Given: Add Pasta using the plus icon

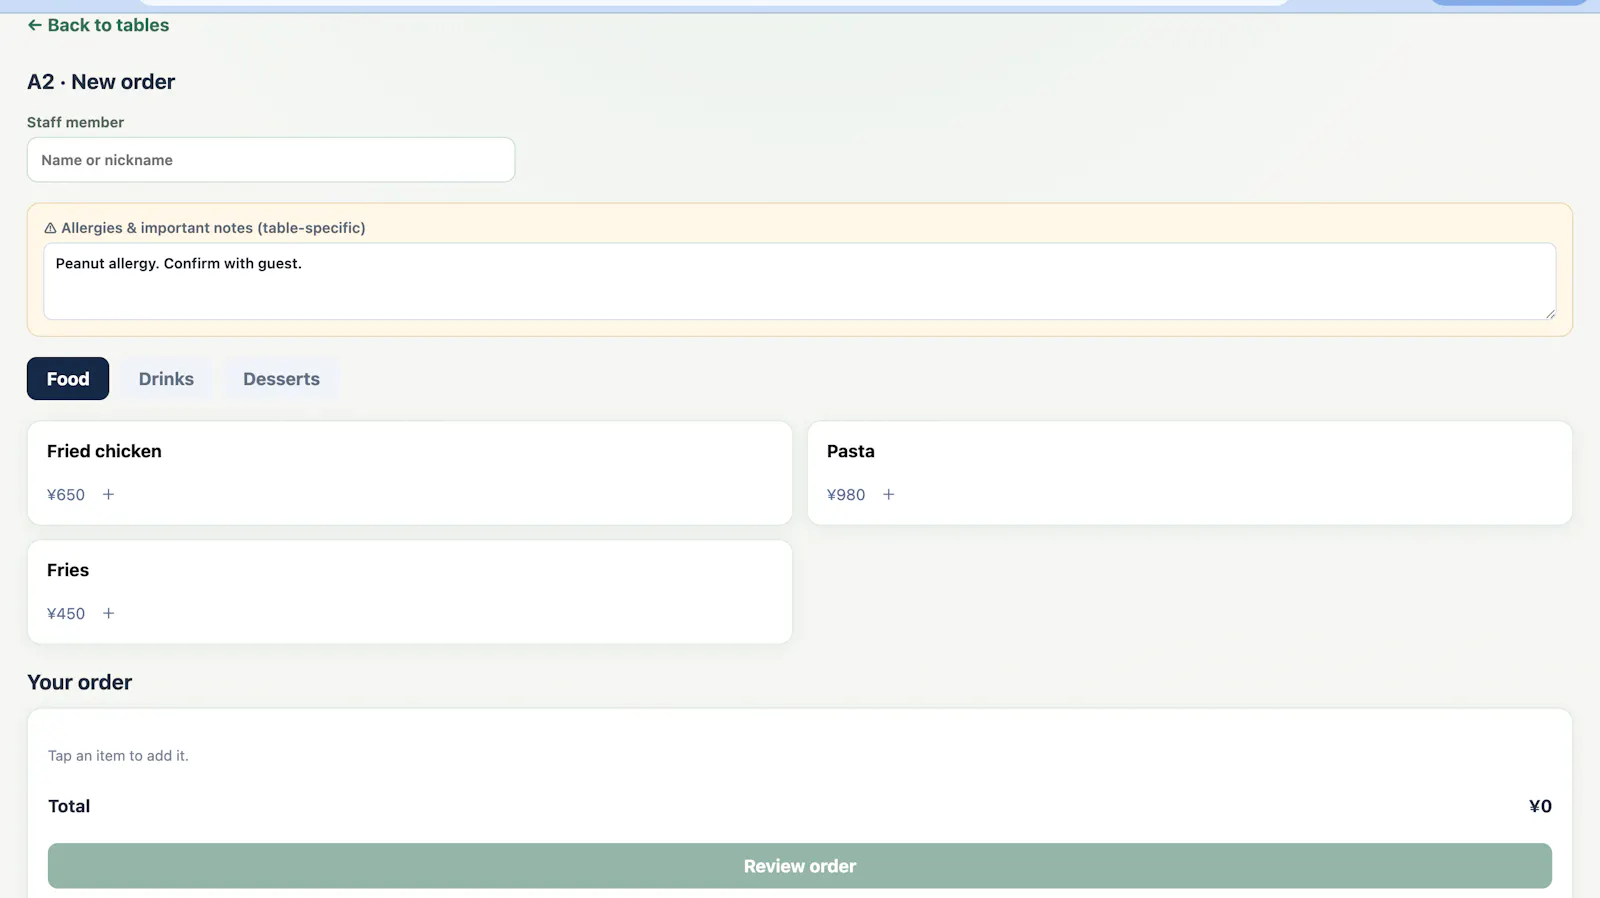Looking at the screenshot, I should 889,494.
